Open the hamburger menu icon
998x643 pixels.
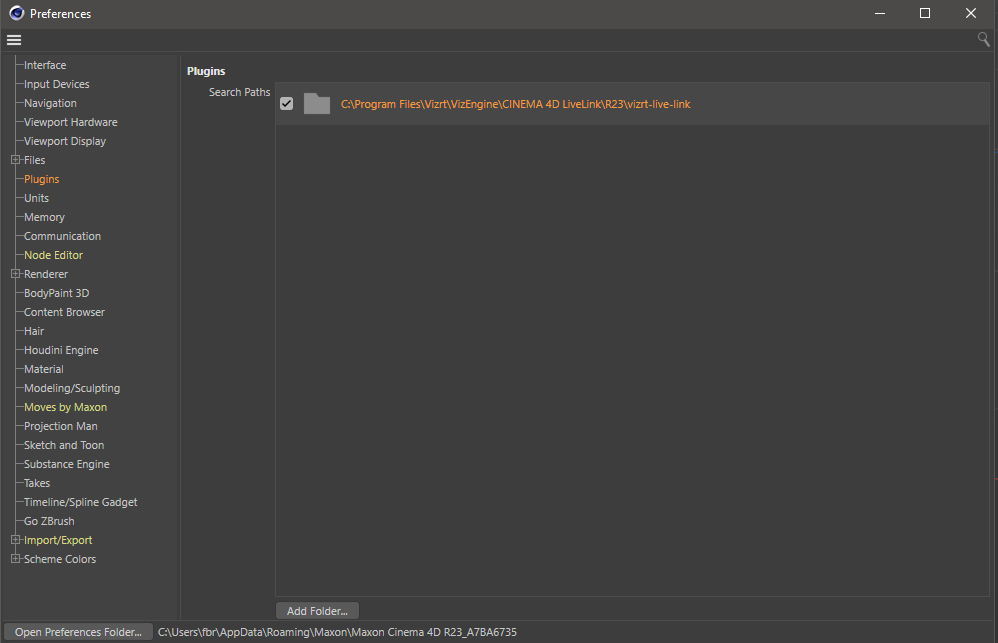[14, 40]
